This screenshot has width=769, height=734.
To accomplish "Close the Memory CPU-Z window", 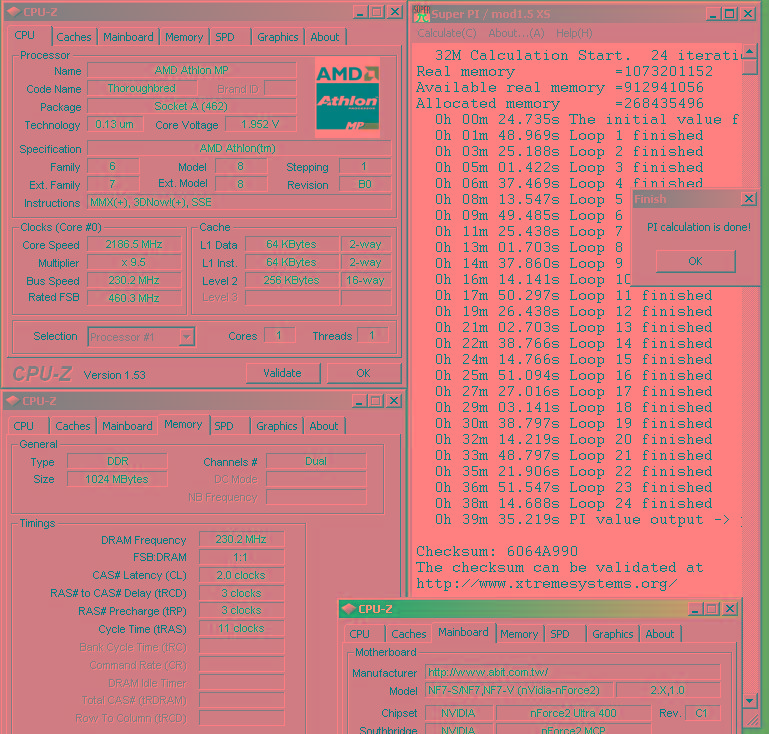I will pos(394,401).
